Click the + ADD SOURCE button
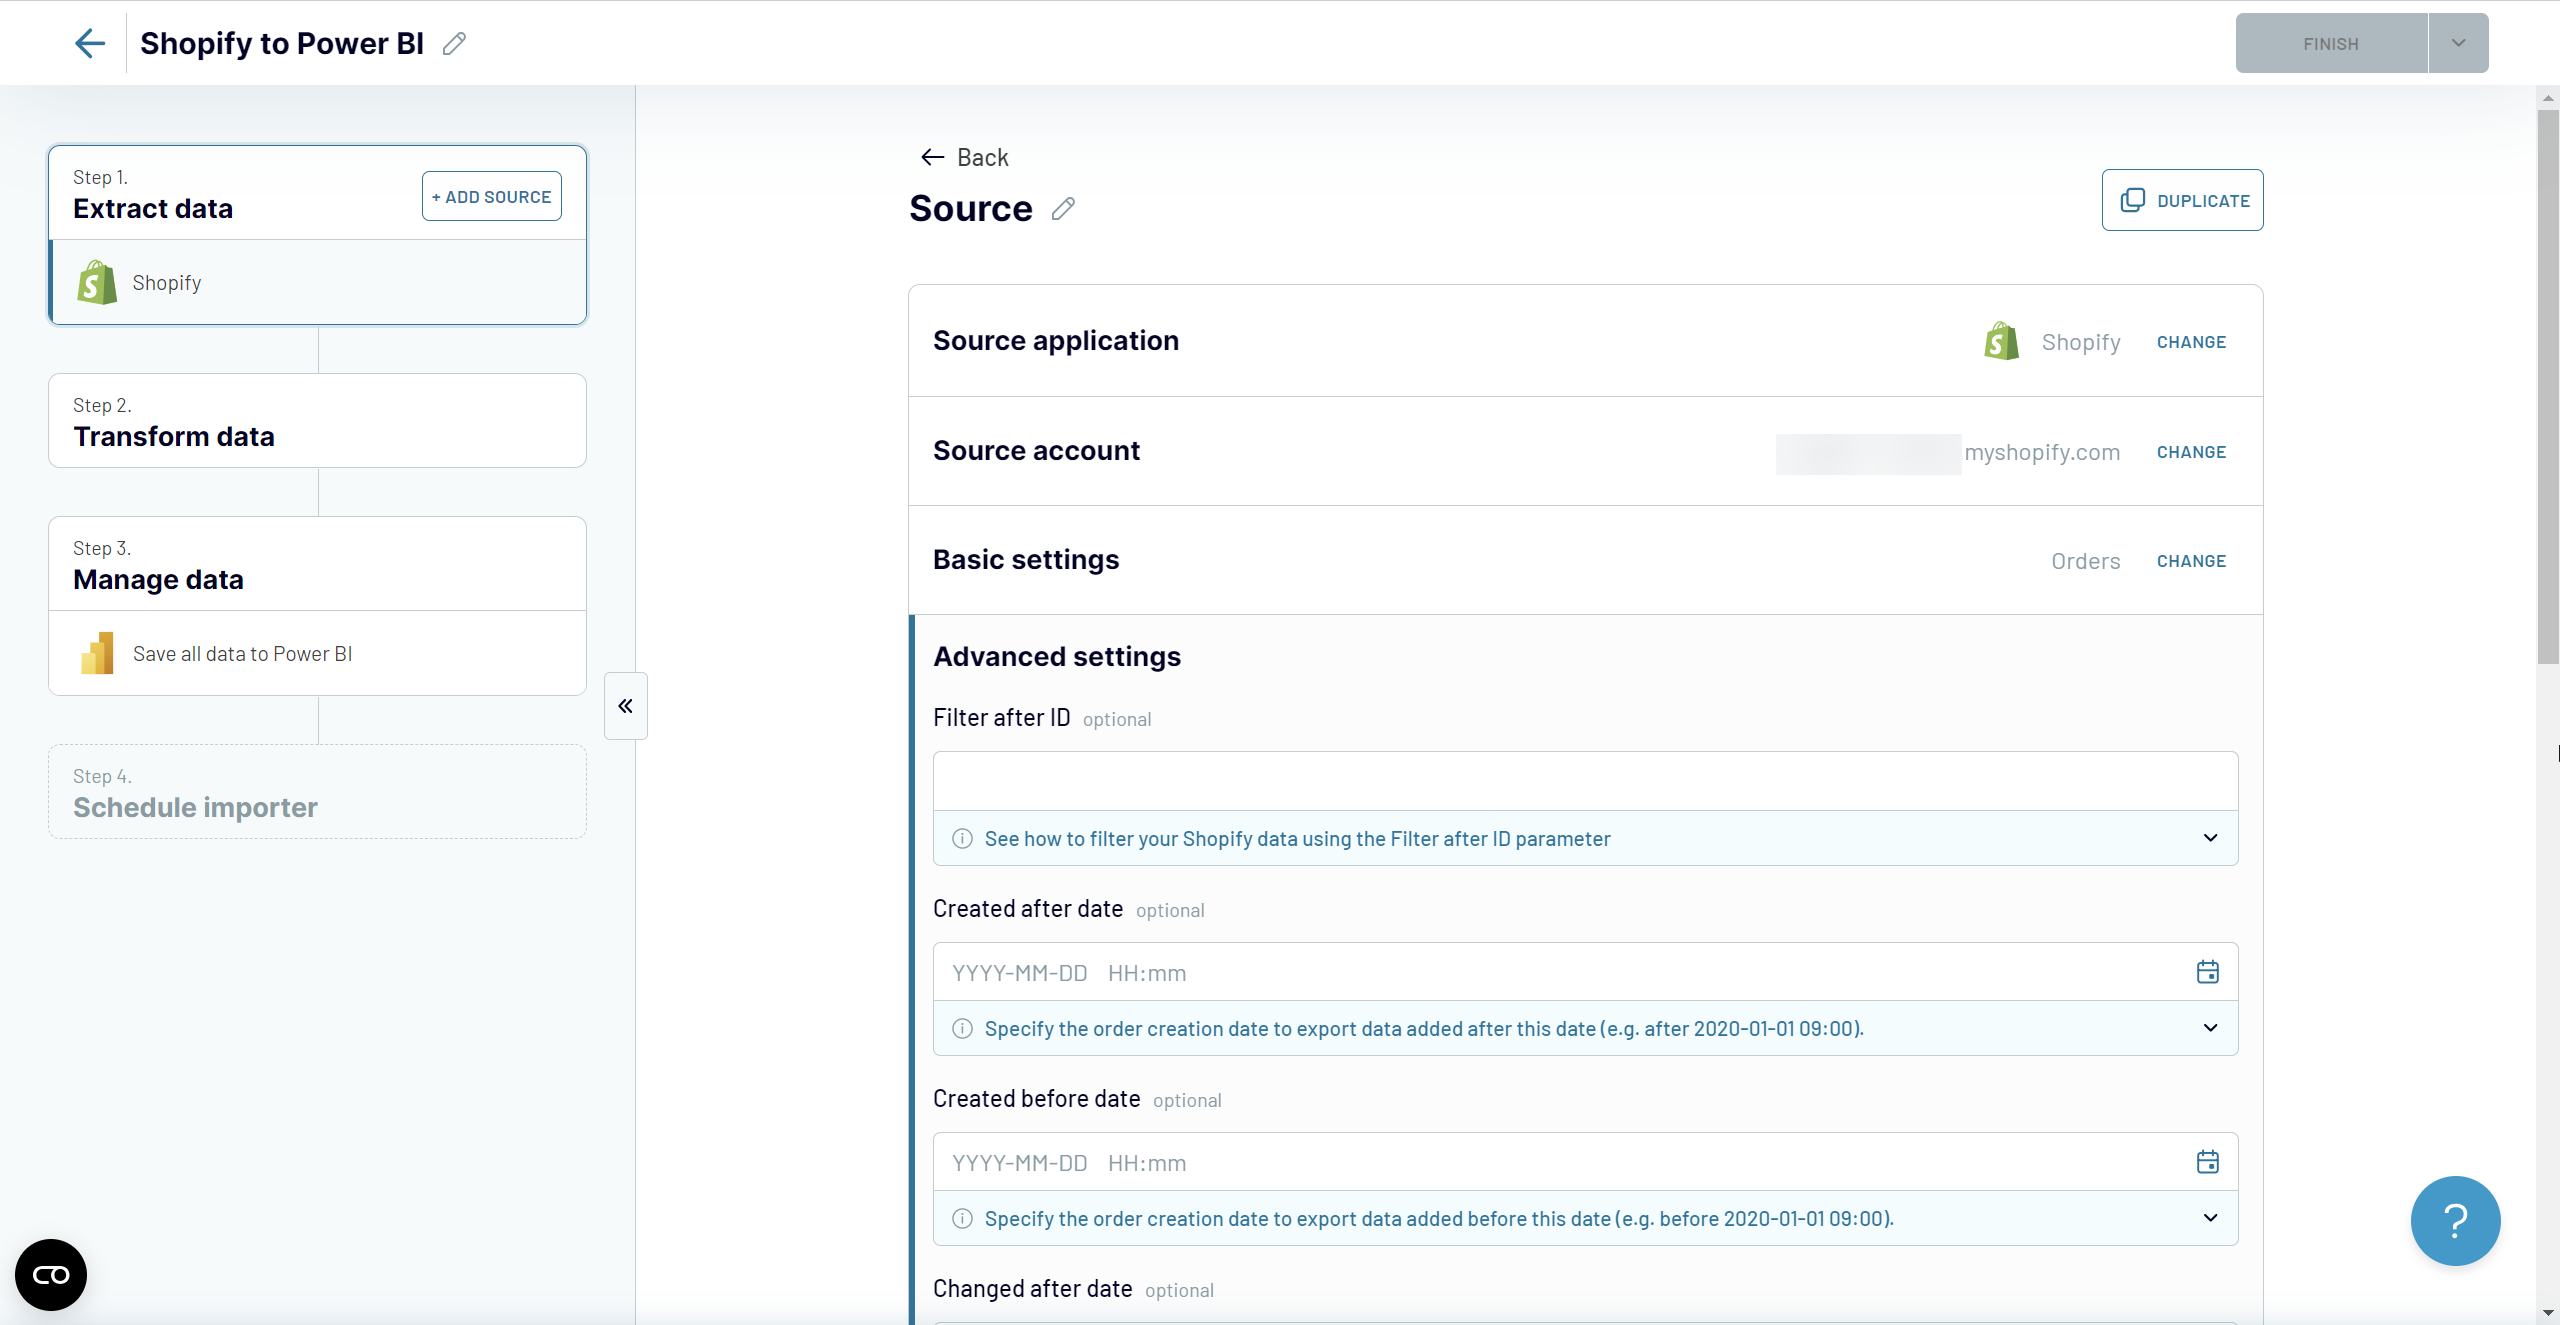 coord(492,197)
